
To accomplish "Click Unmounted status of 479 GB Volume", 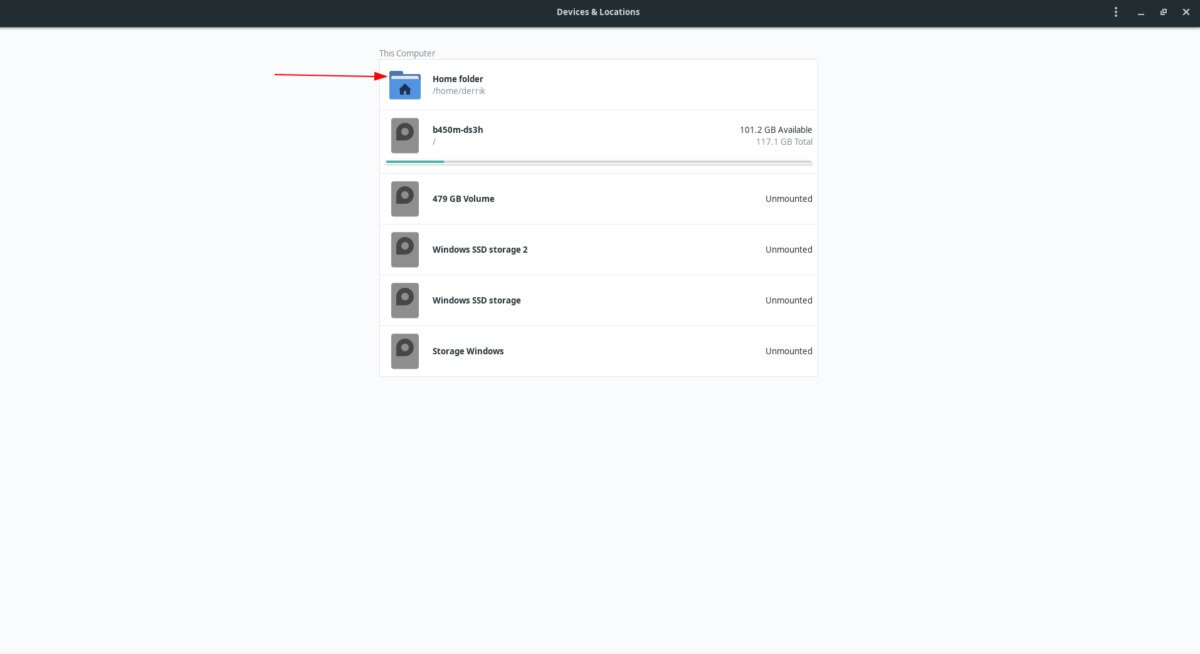I will pos(789,199).
